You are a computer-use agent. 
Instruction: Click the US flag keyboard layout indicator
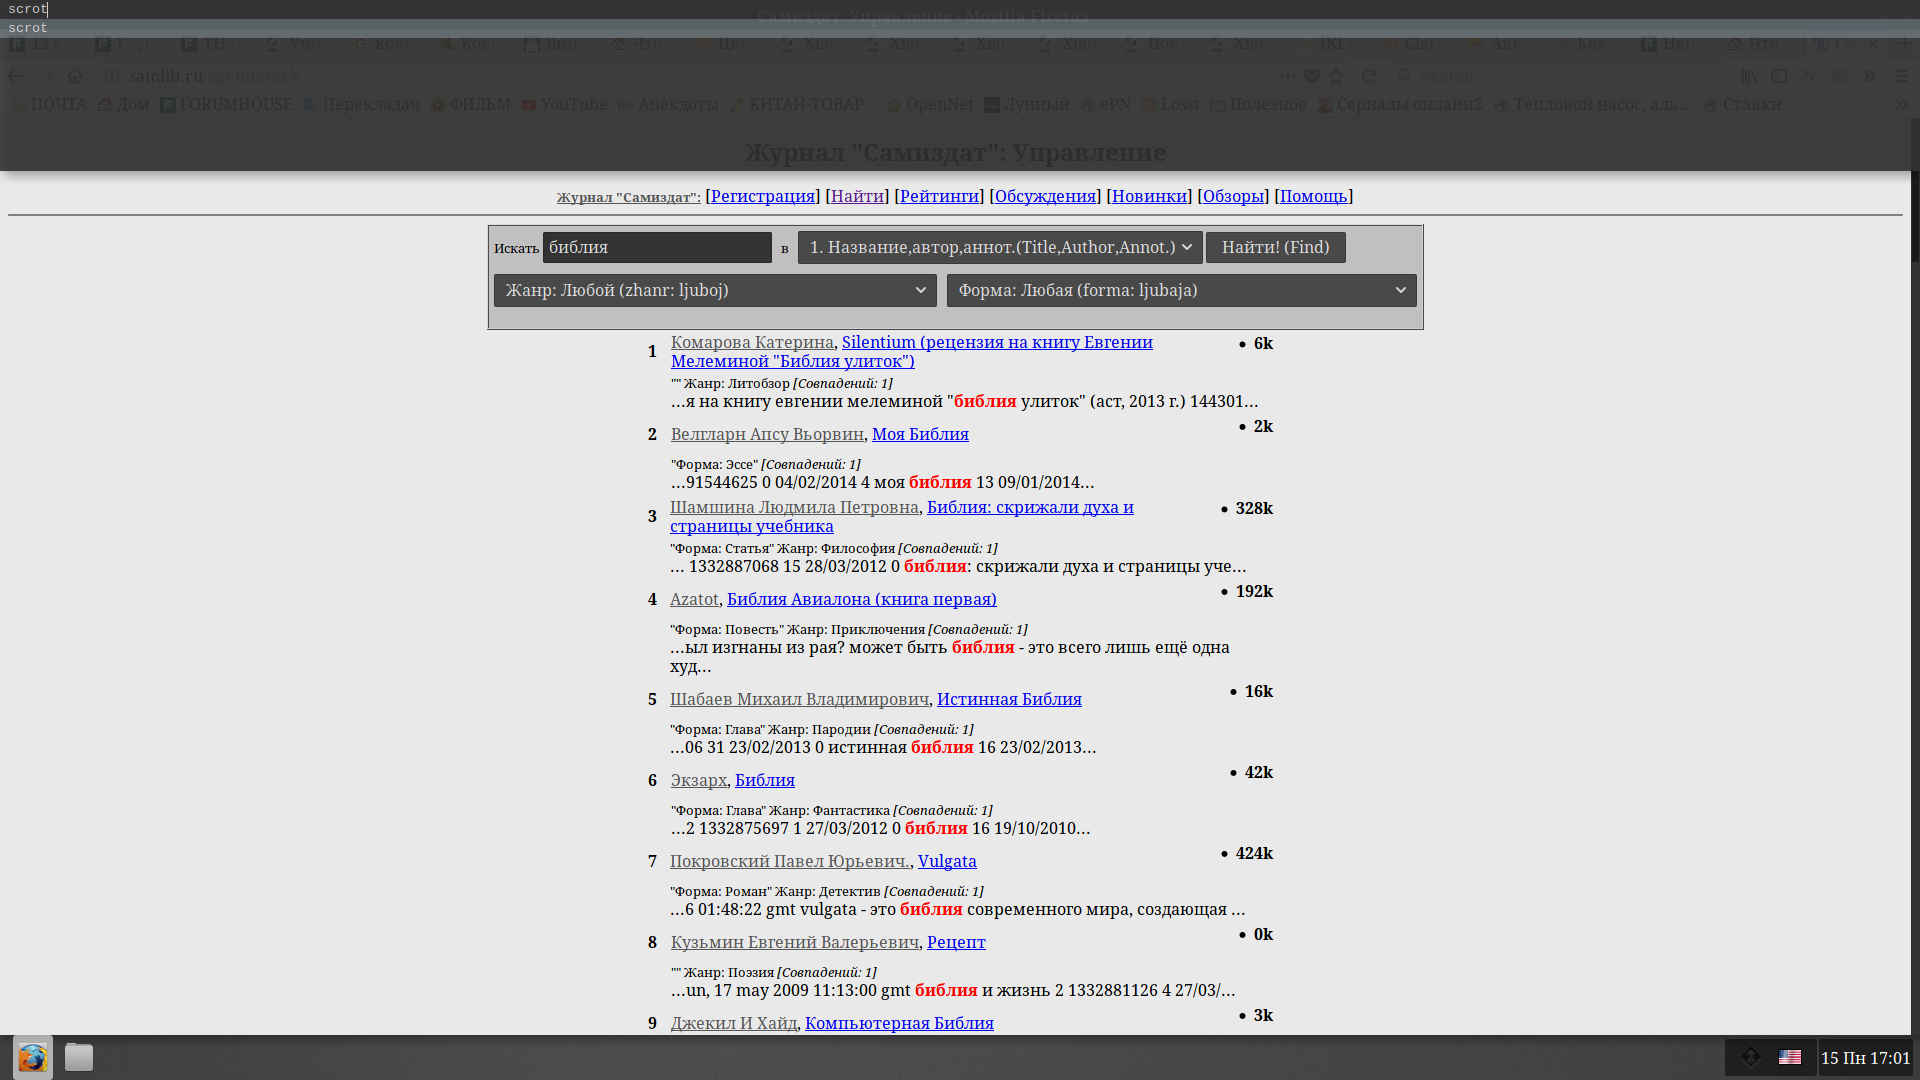coord(1790,1057)
